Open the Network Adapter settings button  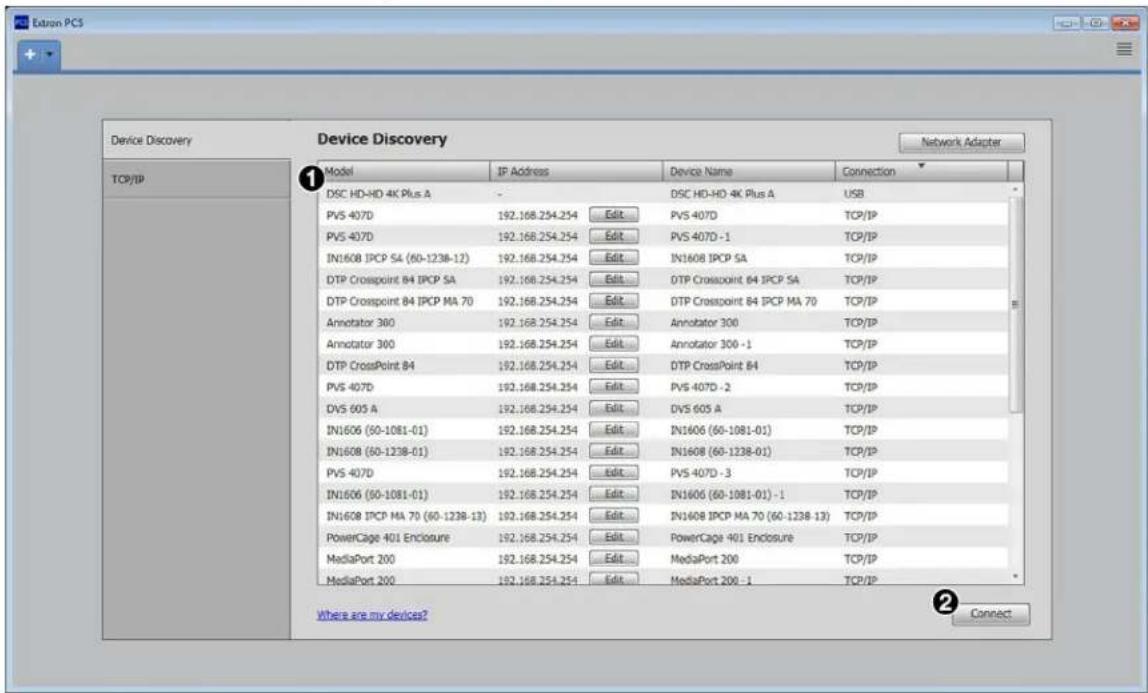[961, 142]
